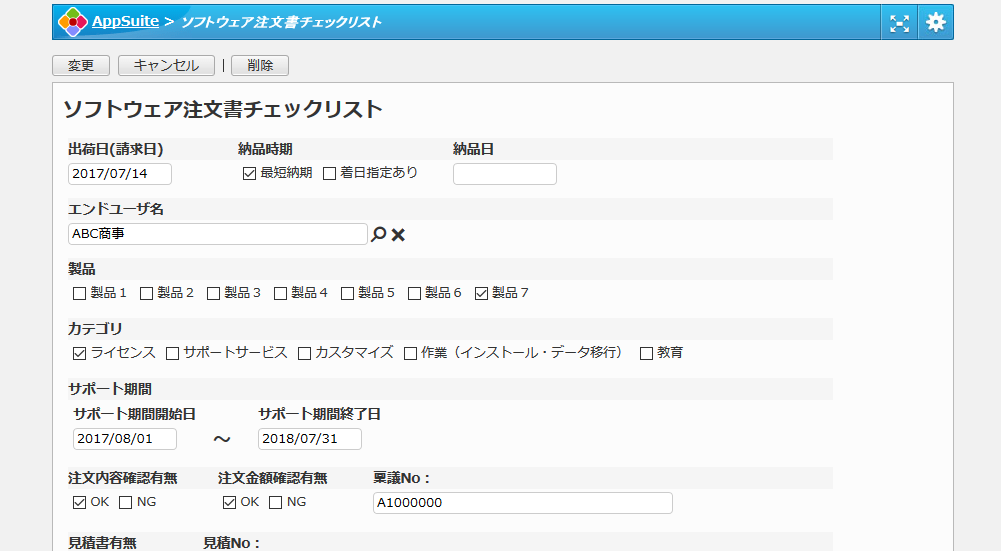Check the 製品１ checkbox
Image resolution: width=1001 pixels, height=551 pixels.
pos(80,293)
